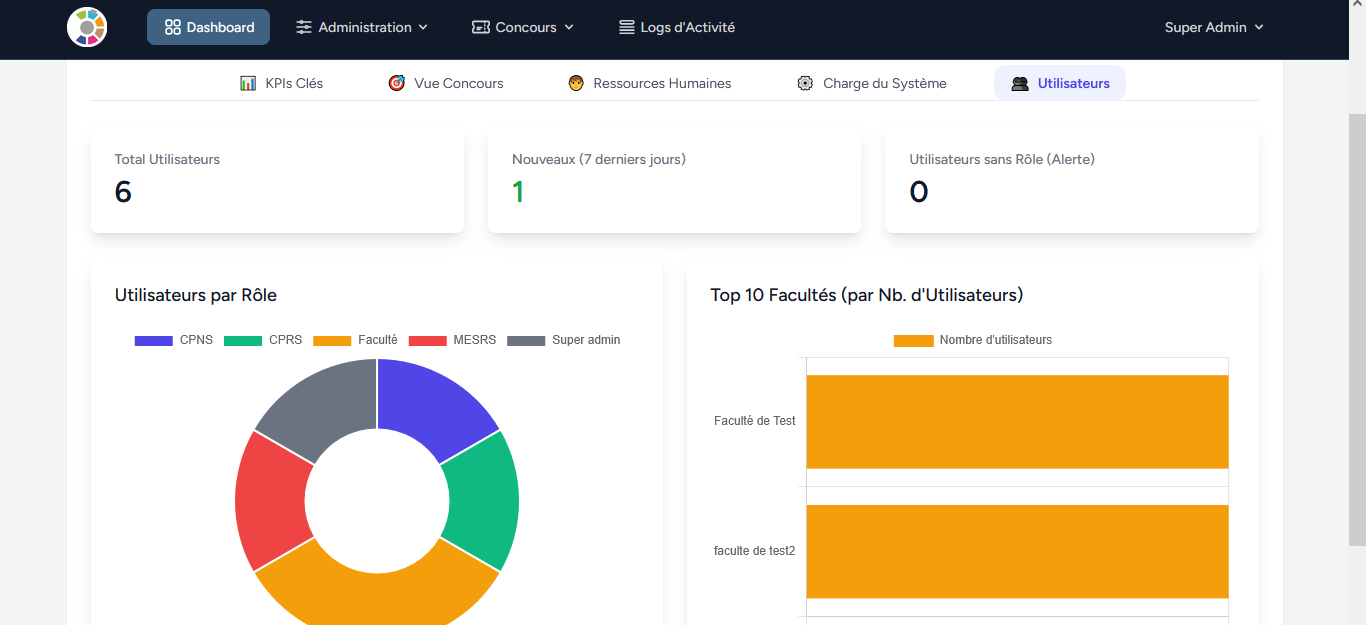Toggle Faculté legend item visibility

pos(355,340)
